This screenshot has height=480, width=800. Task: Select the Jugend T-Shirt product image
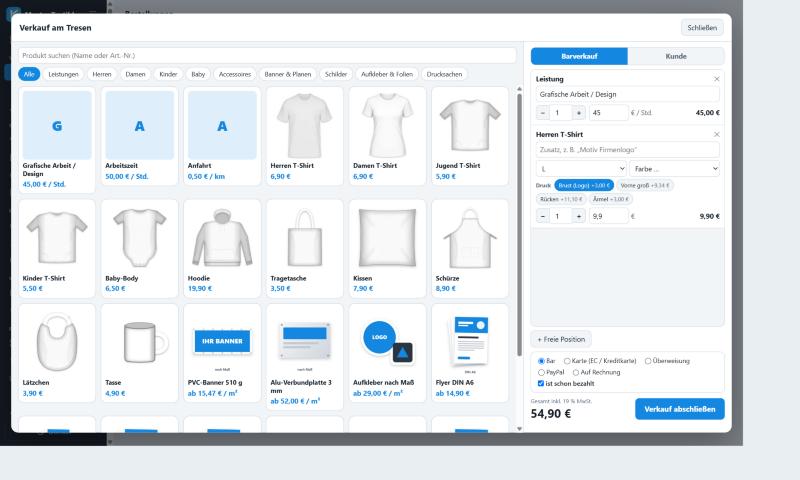click(x=470, y=125)
